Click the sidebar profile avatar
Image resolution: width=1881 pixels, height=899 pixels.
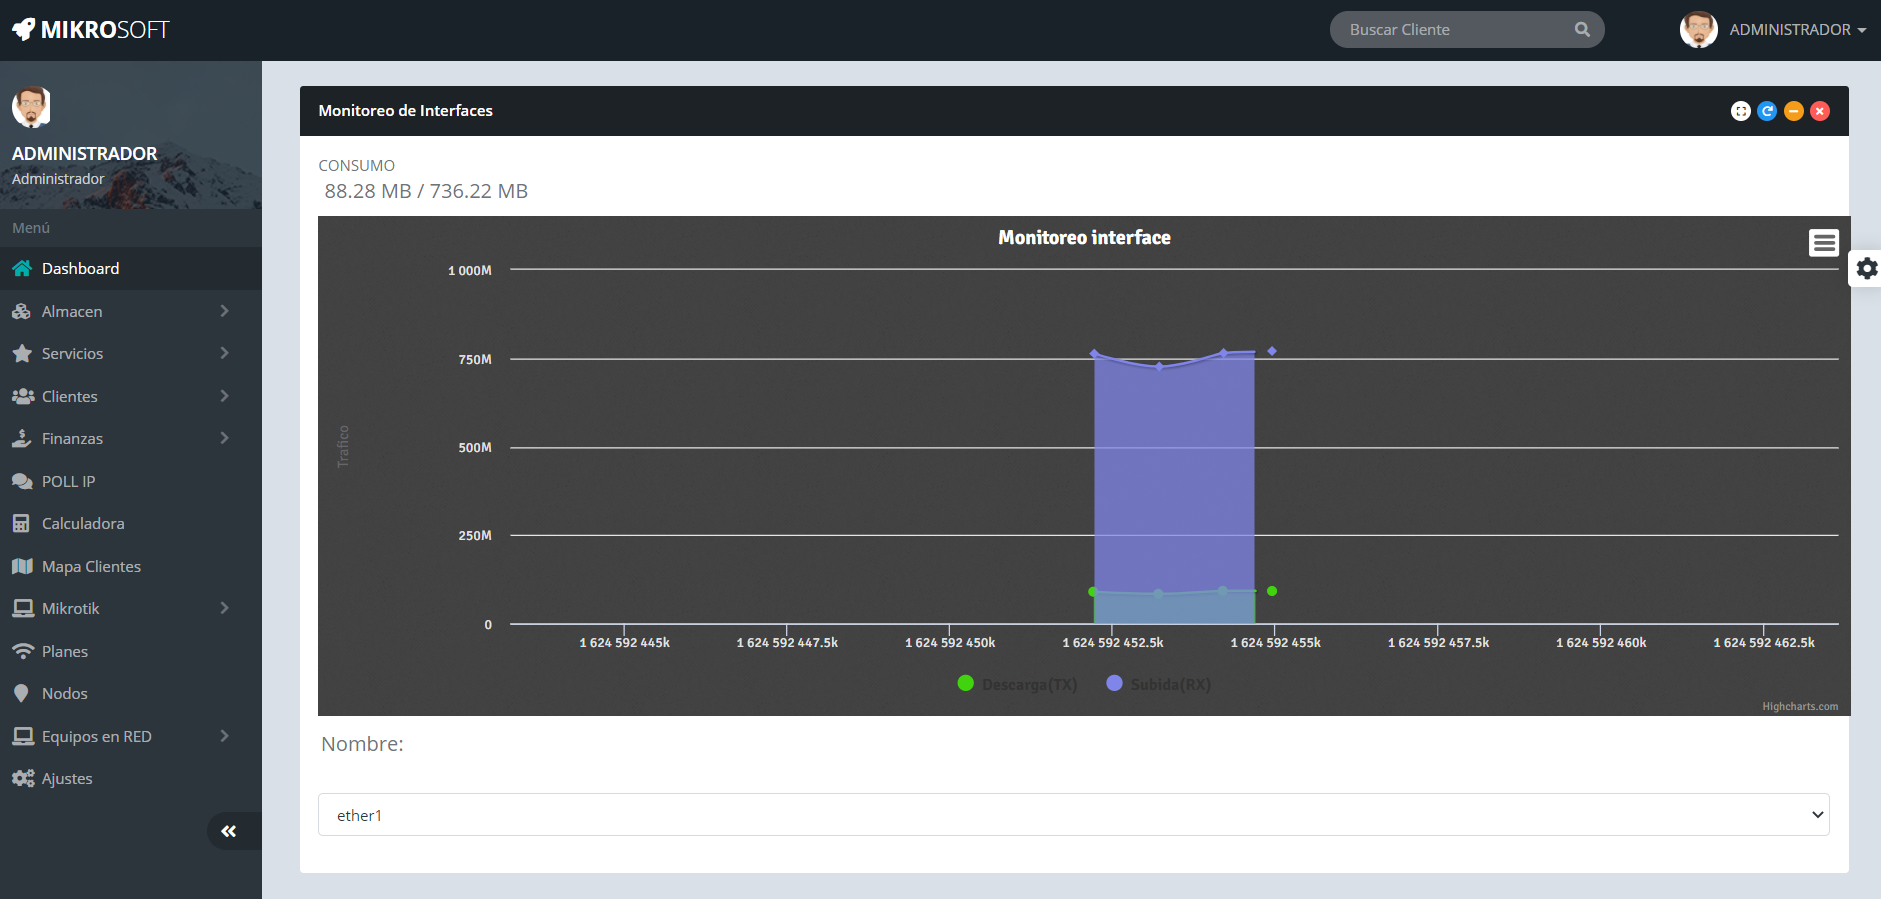[31, 108]
